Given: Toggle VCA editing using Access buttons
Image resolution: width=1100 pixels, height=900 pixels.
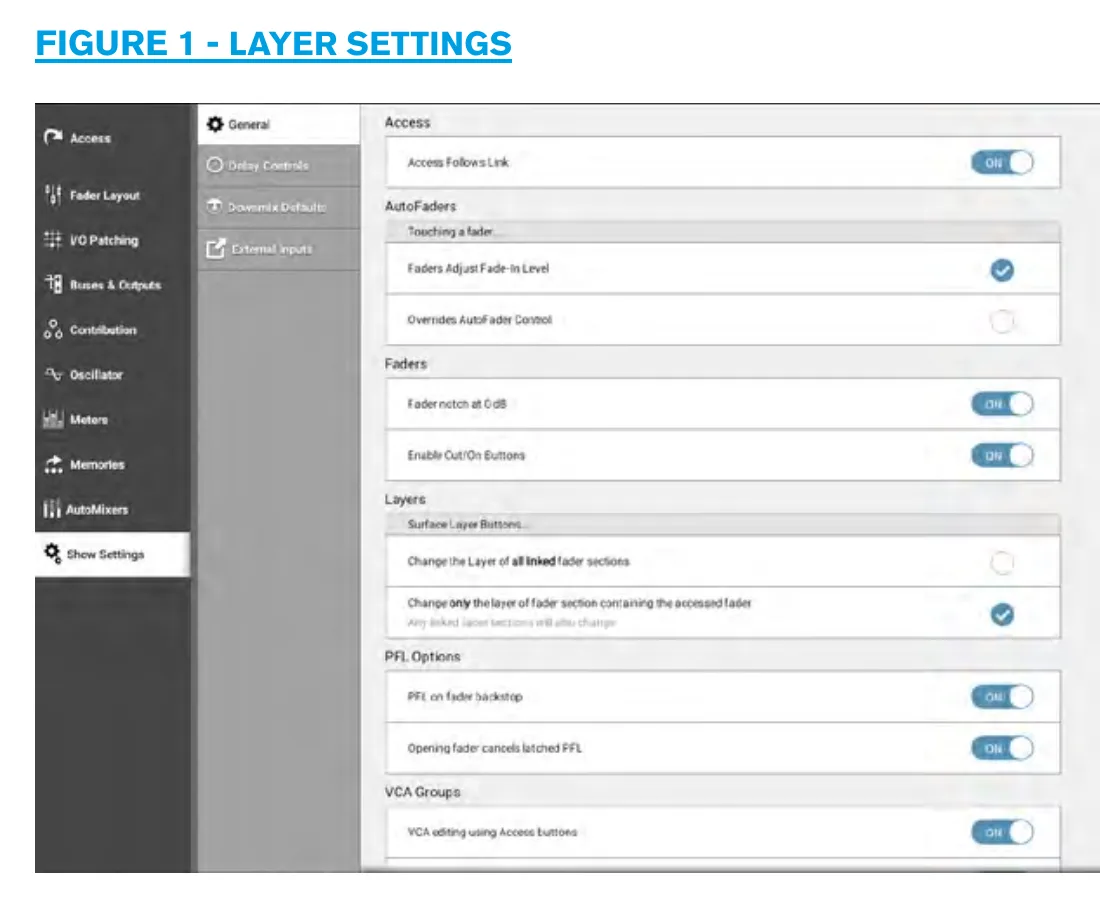Looking at the screenshot, I should (x=1002, y=833).
